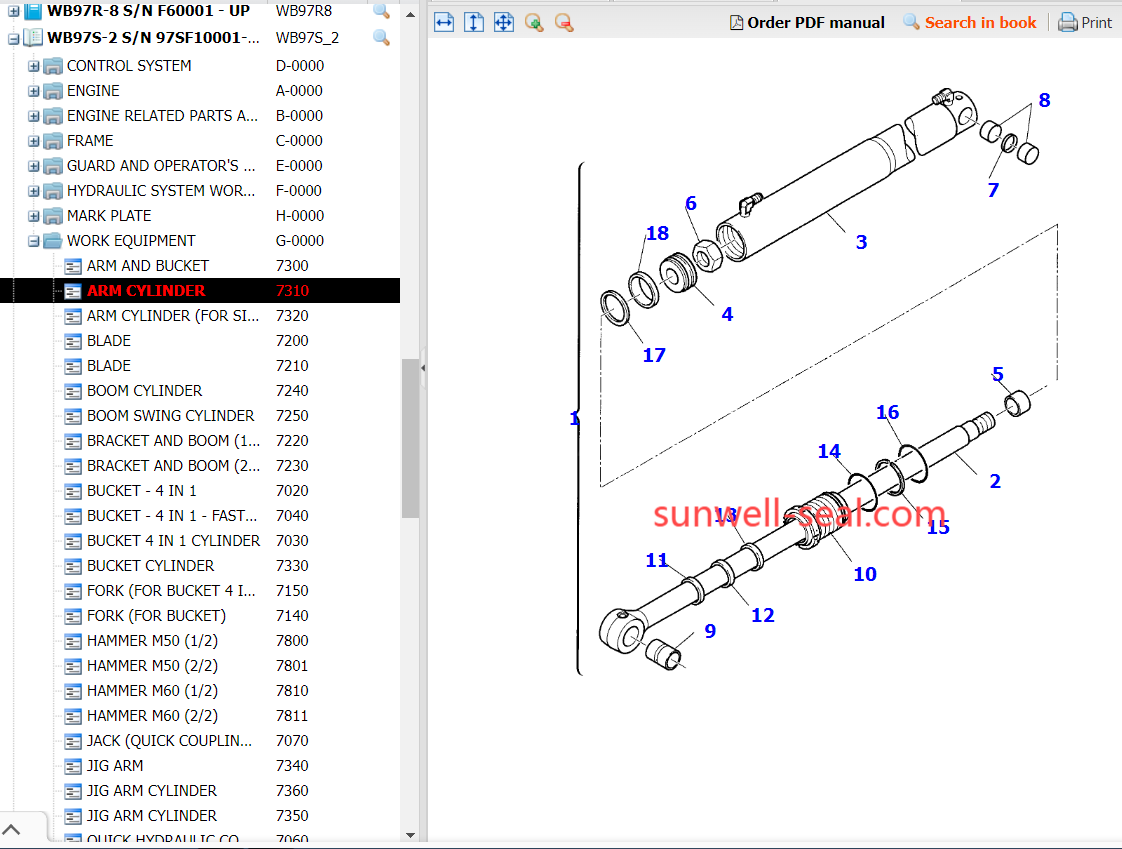Image resolution: width=1122 pixels, height=849 pixels.
Task: Expand the WB97R-8 S/N F60001 book
Action: tap(14, 12)
